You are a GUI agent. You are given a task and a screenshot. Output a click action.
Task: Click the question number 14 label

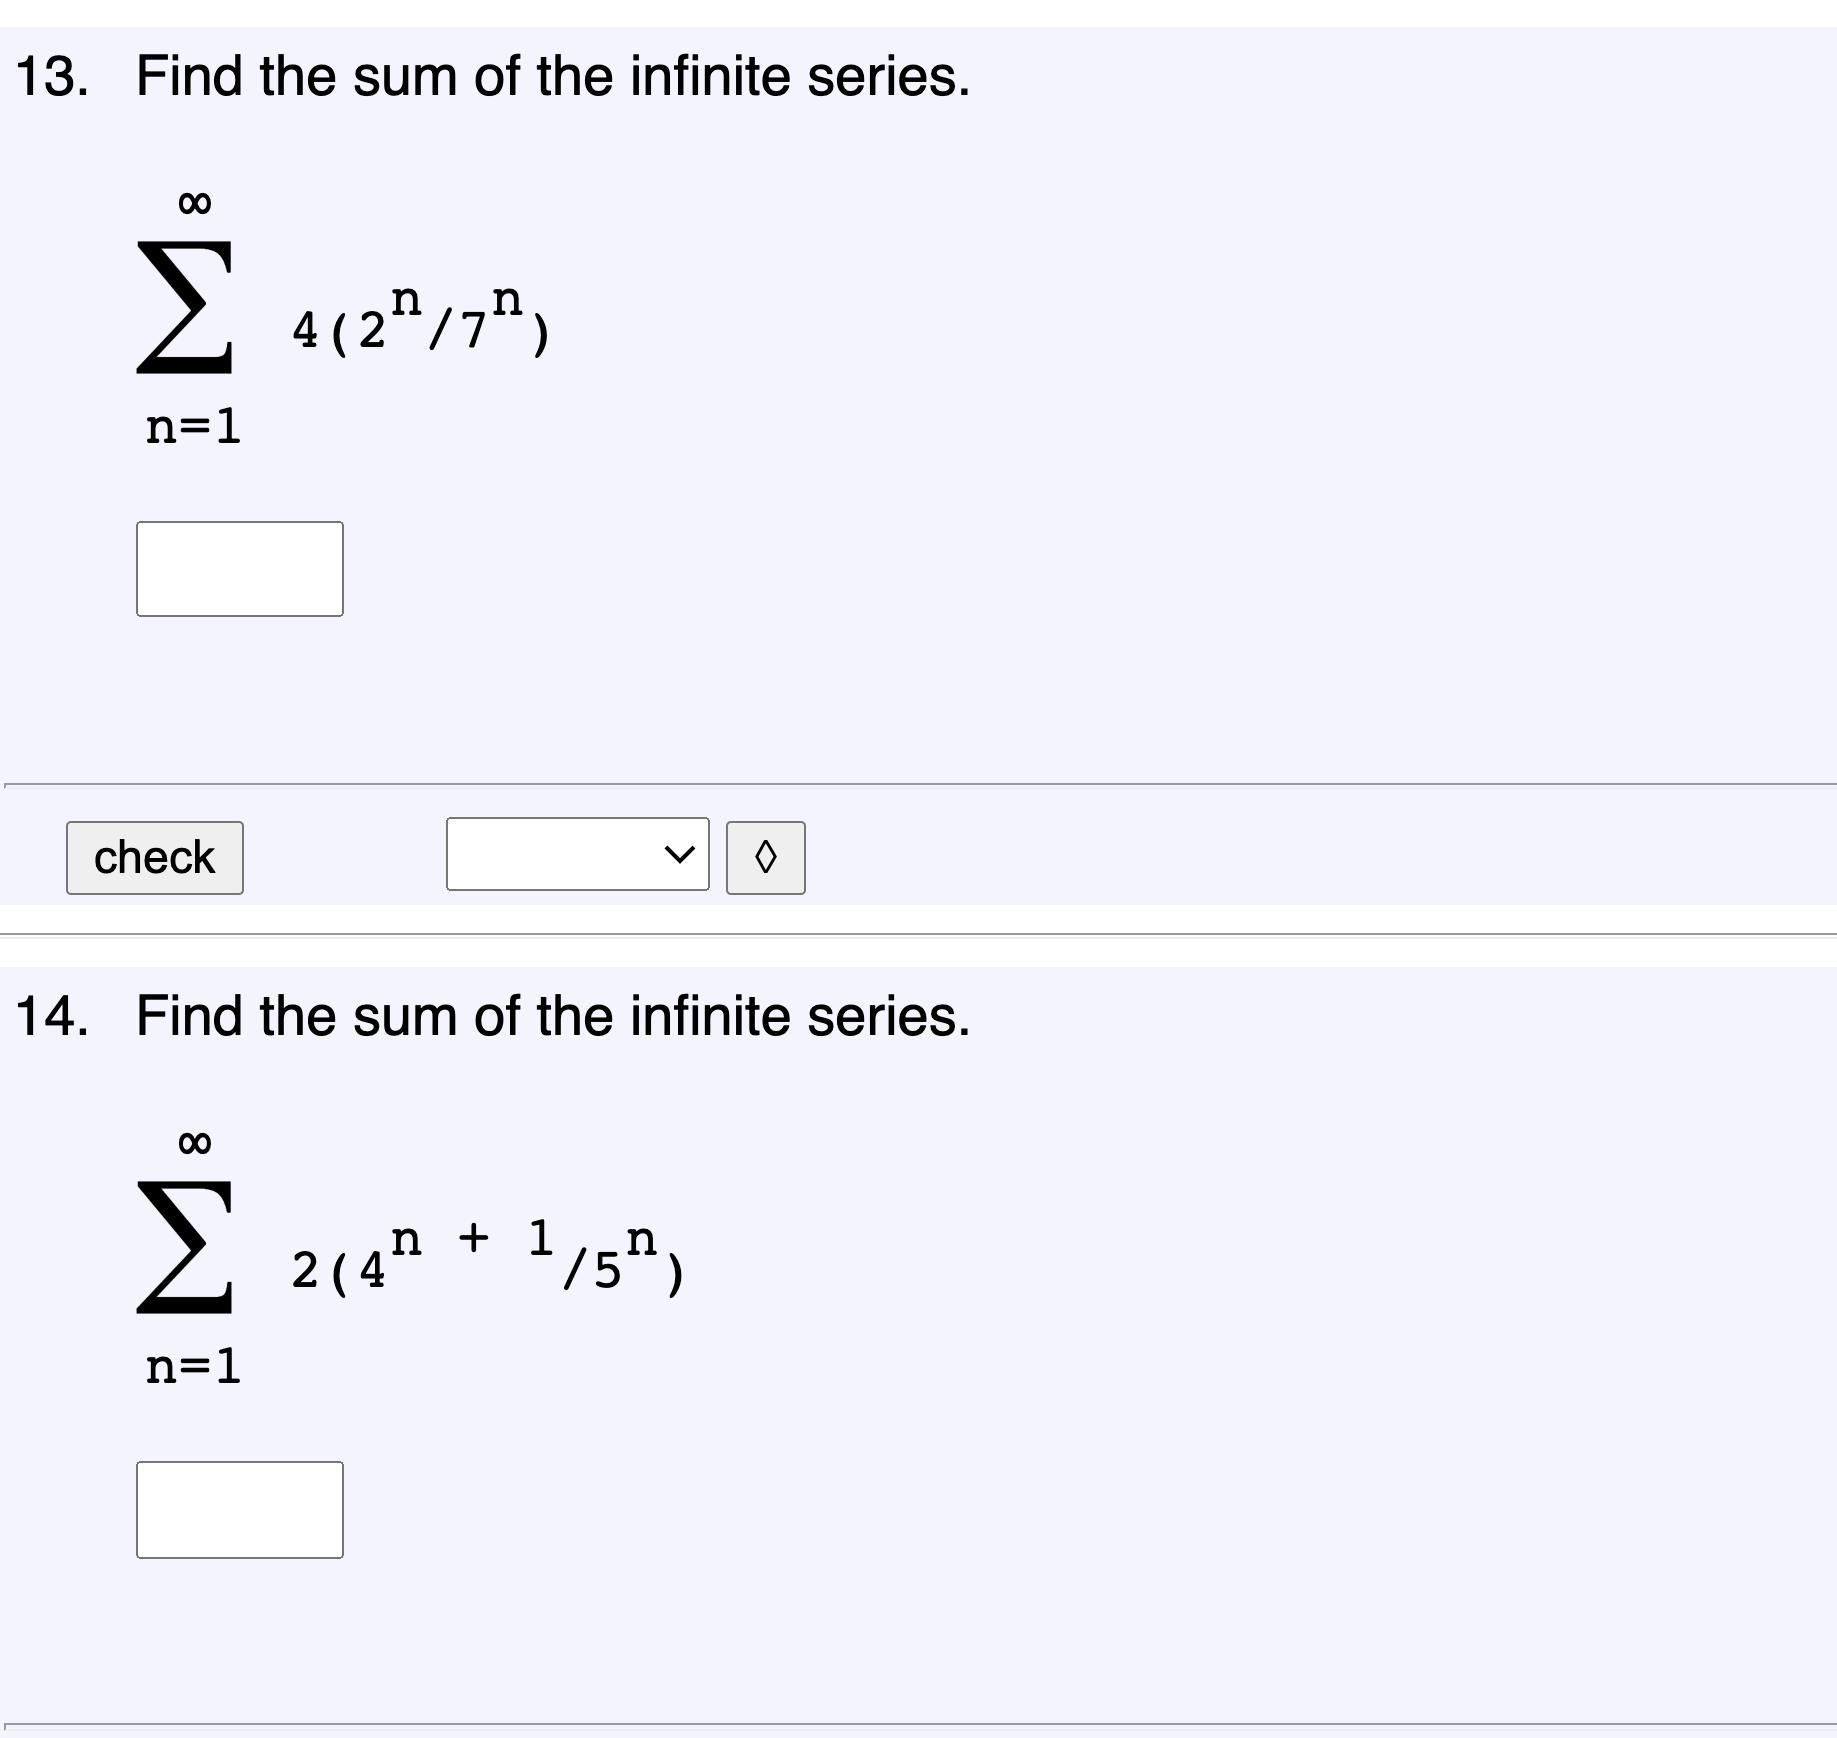52,1017
